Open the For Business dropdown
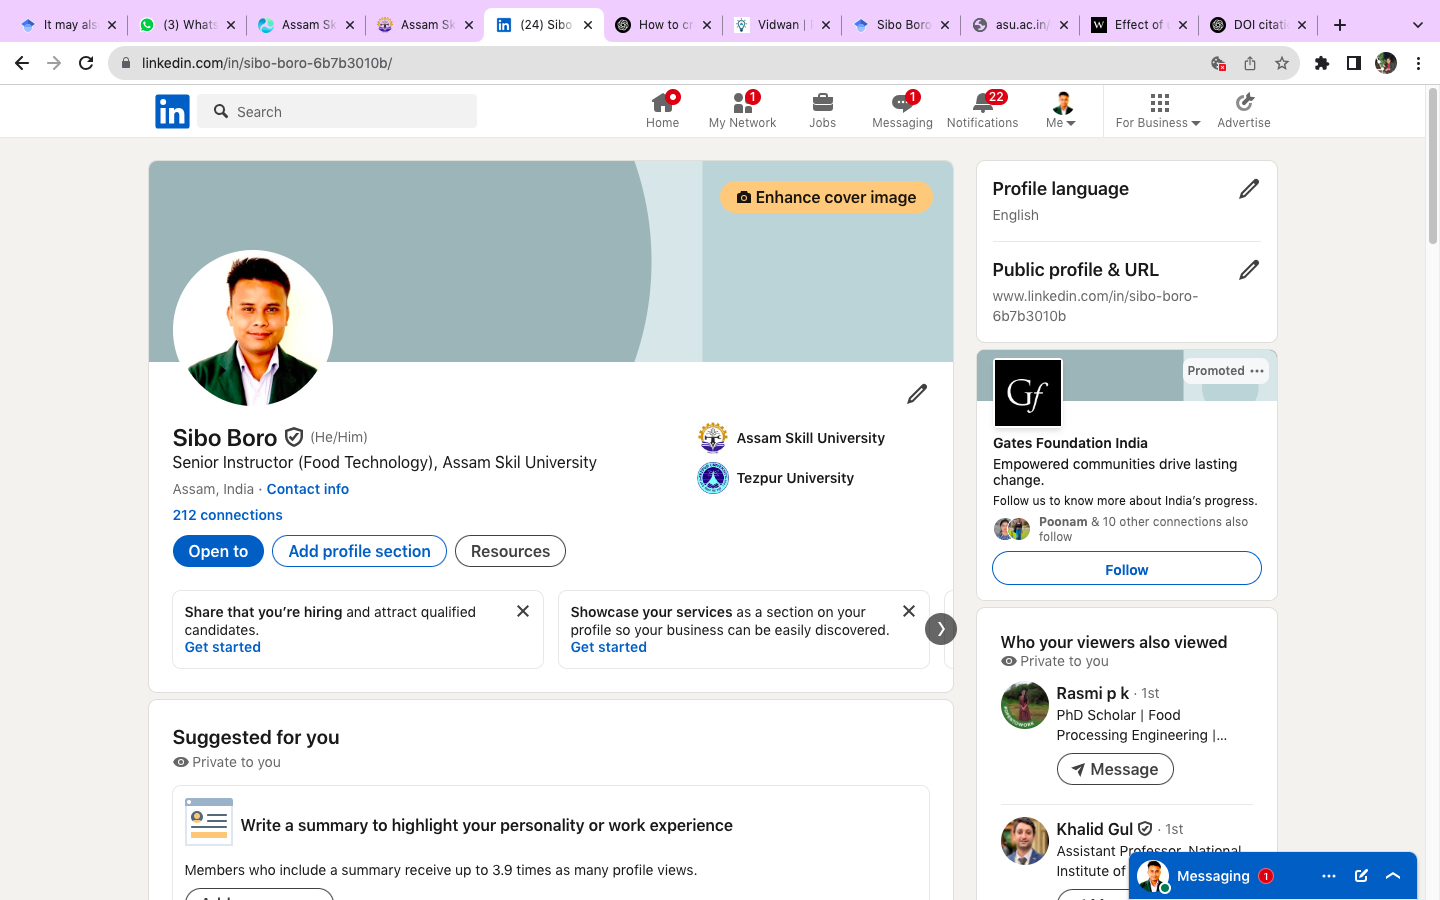The width and height of the screenshot is (1440, 900). coord(1157,110)
